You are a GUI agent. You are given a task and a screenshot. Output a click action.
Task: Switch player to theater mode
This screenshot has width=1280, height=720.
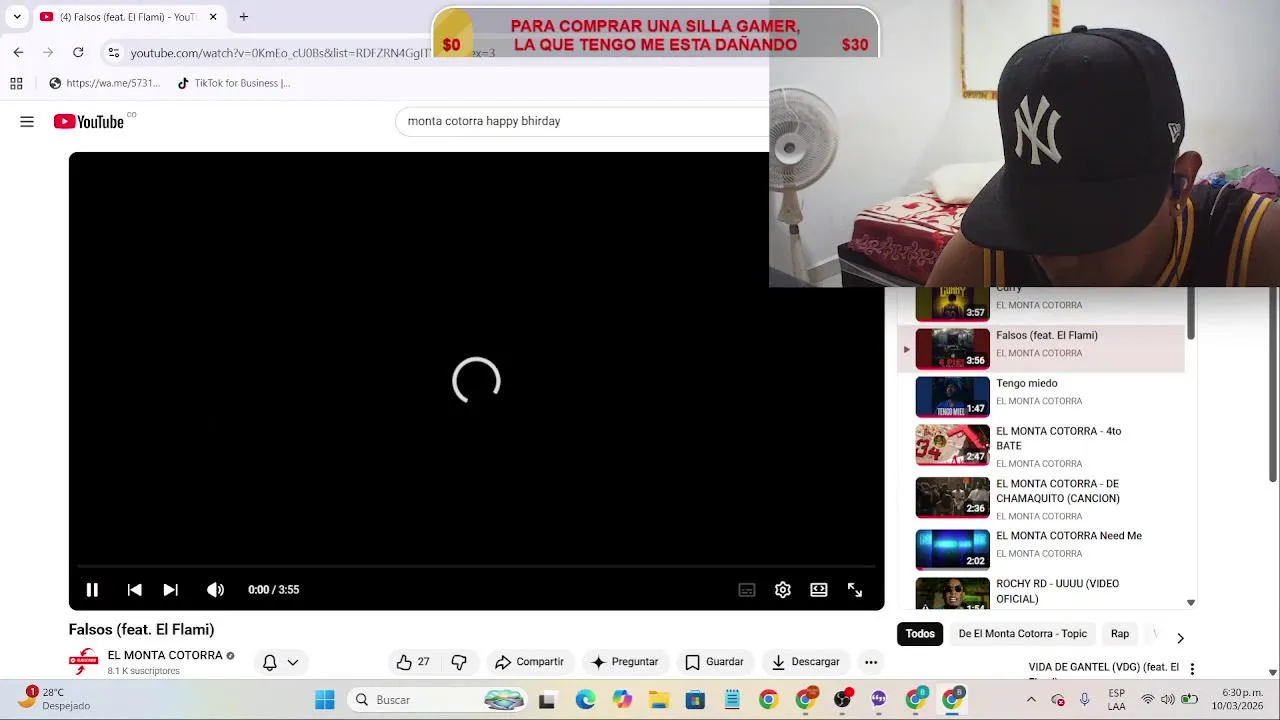819,590
